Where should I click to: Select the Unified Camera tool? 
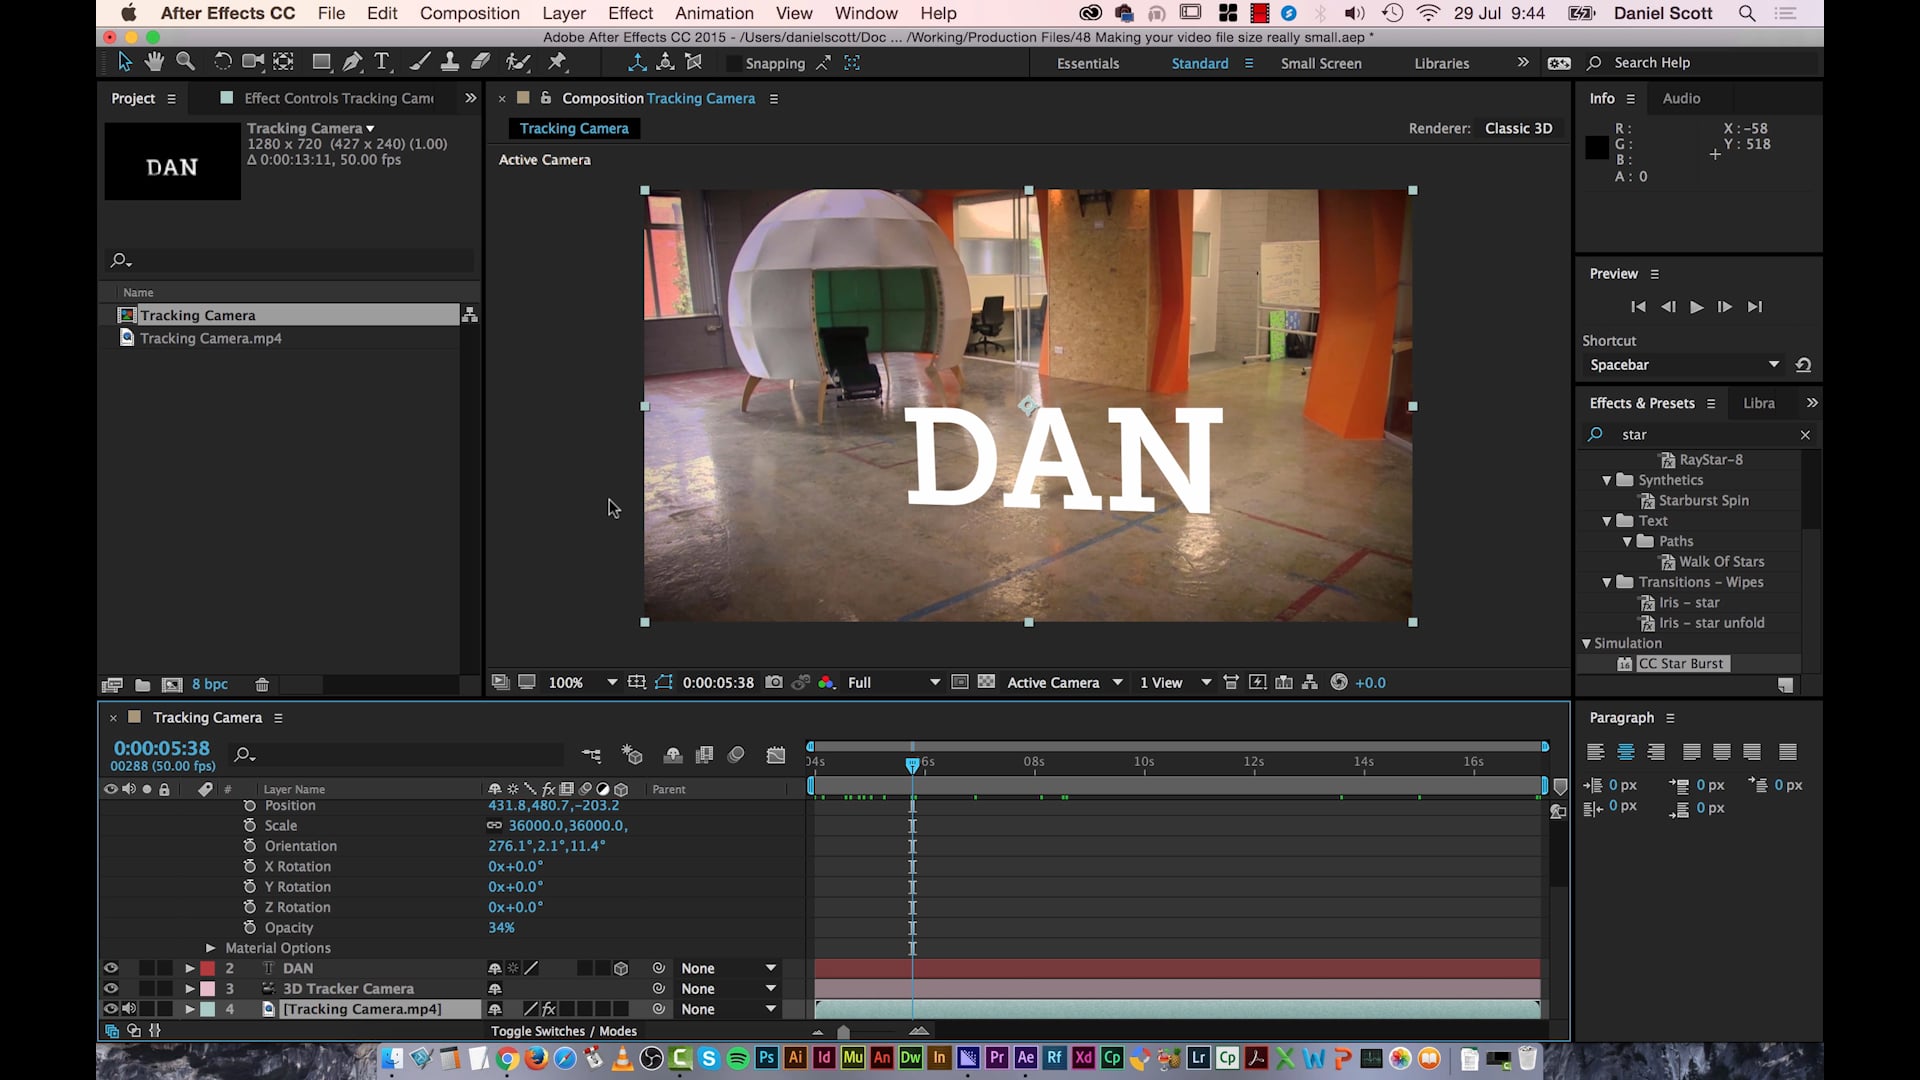[x=253, y=62]
